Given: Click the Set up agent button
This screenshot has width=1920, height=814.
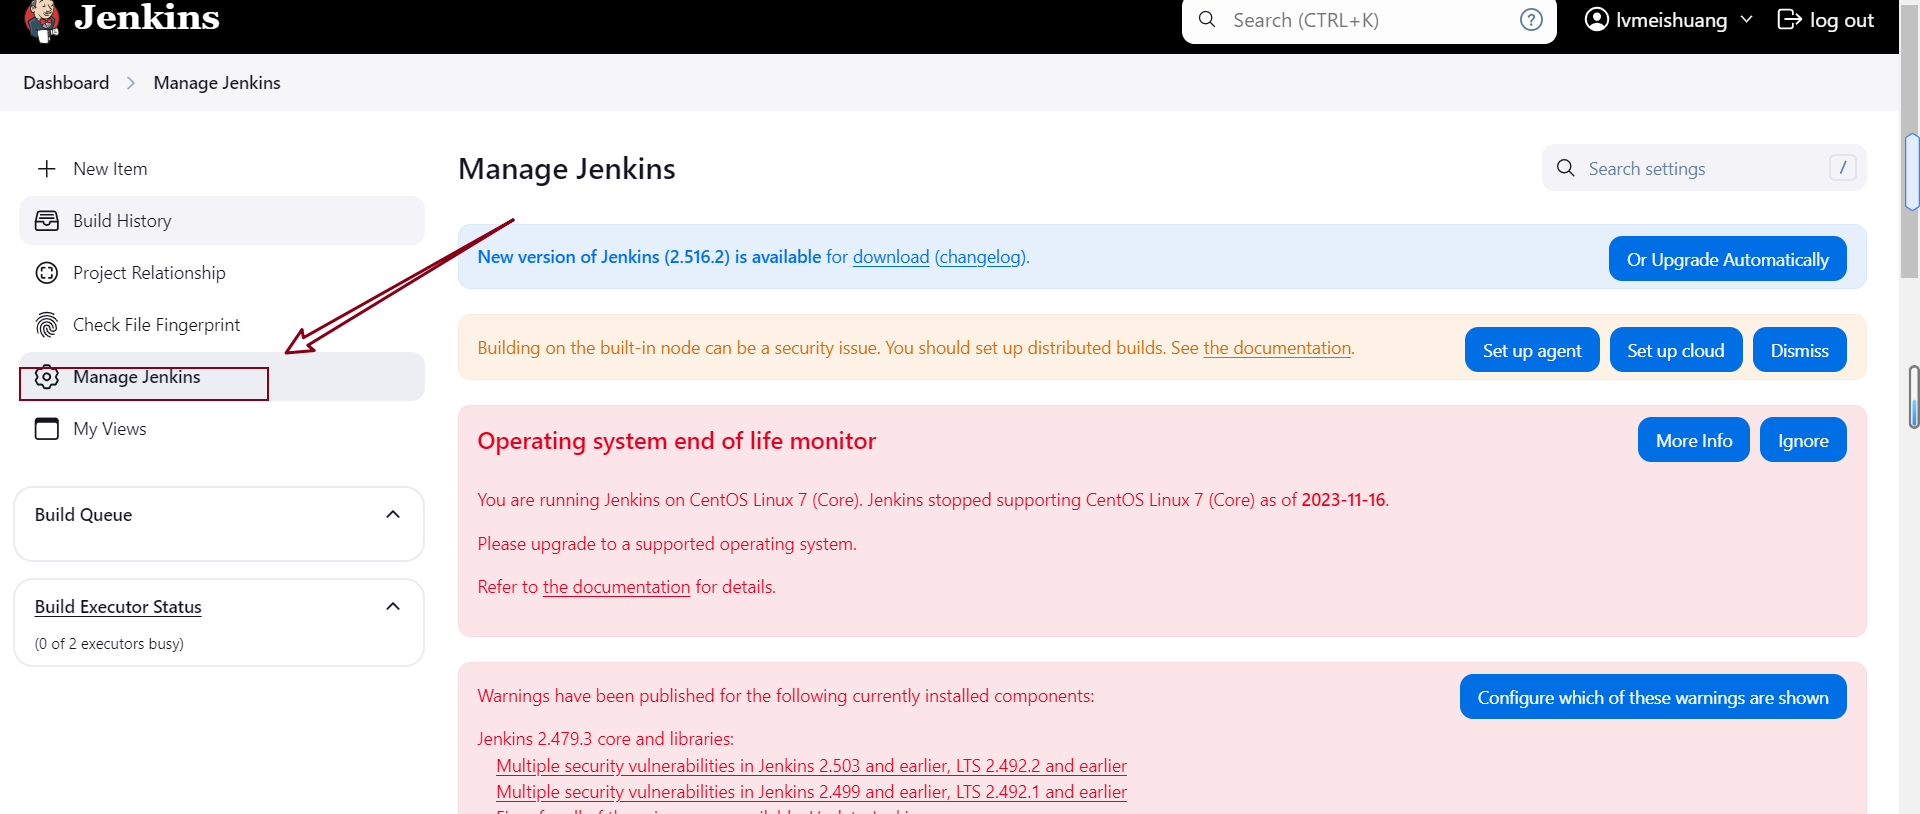Looking at the screenshot, I should tap(1532, 350).
